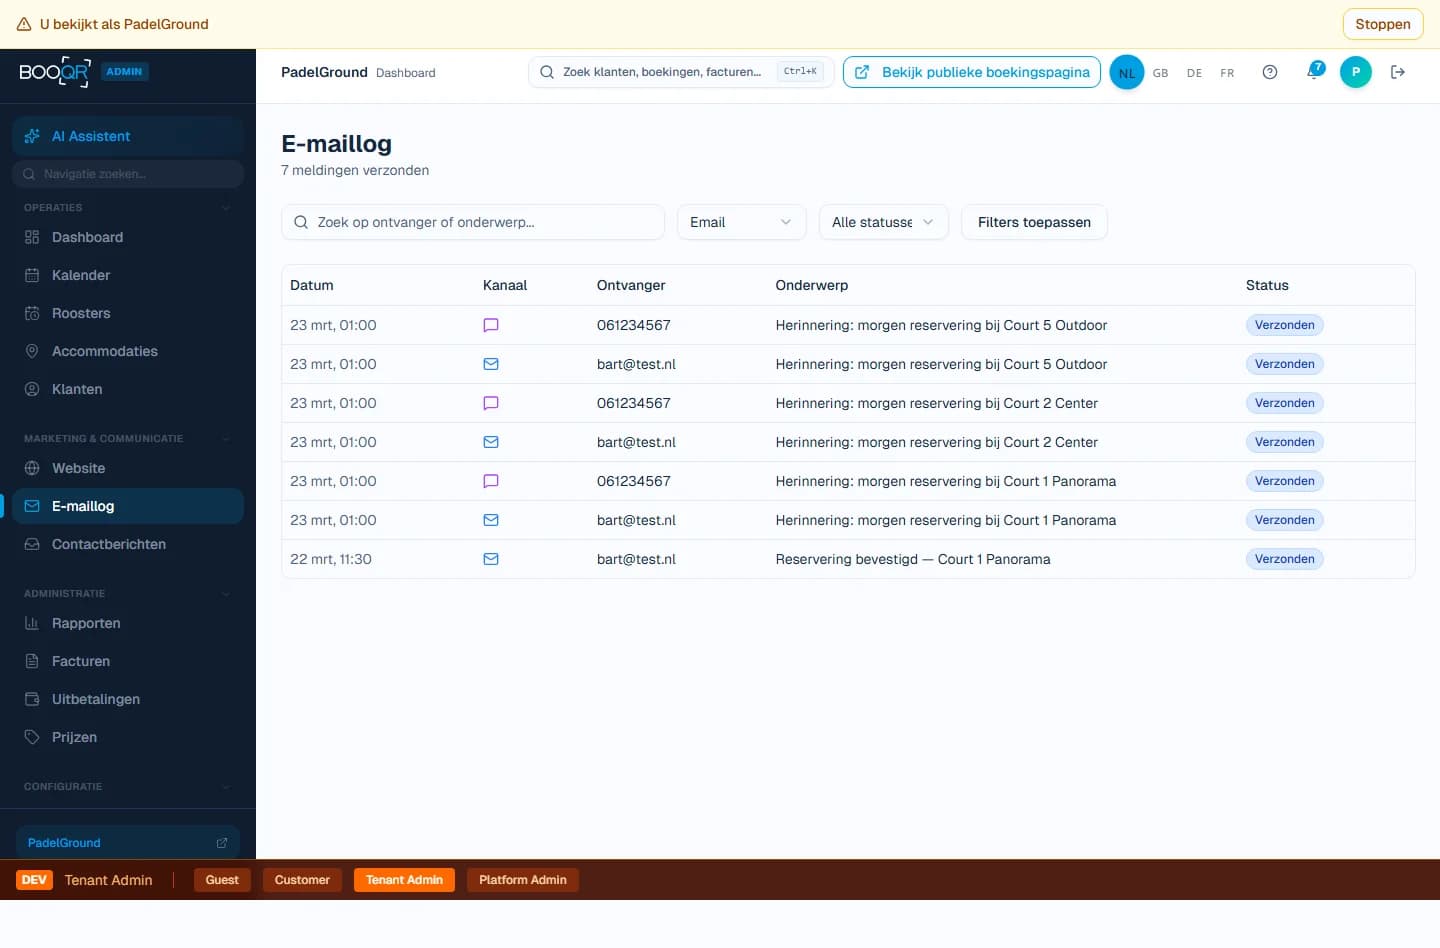
Task: Open the Alle statussen dropdown
Action: coord(883,222)
